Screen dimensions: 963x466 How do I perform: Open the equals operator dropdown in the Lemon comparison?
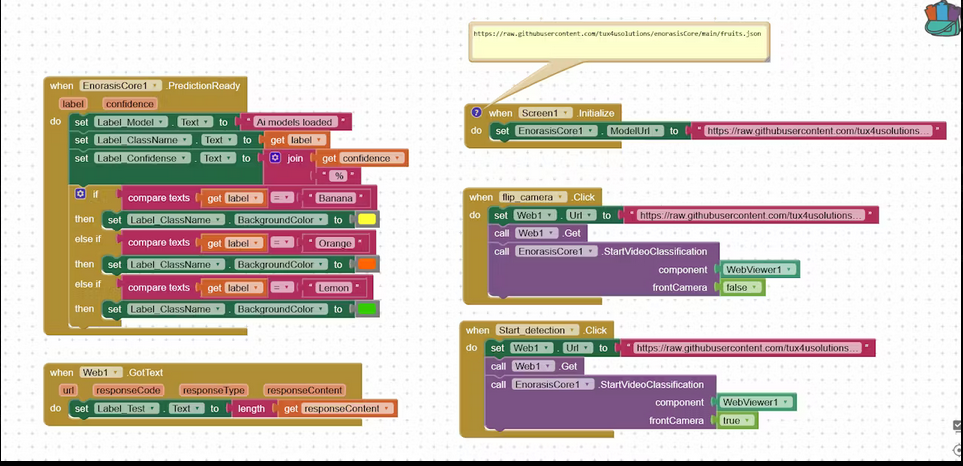283,288
